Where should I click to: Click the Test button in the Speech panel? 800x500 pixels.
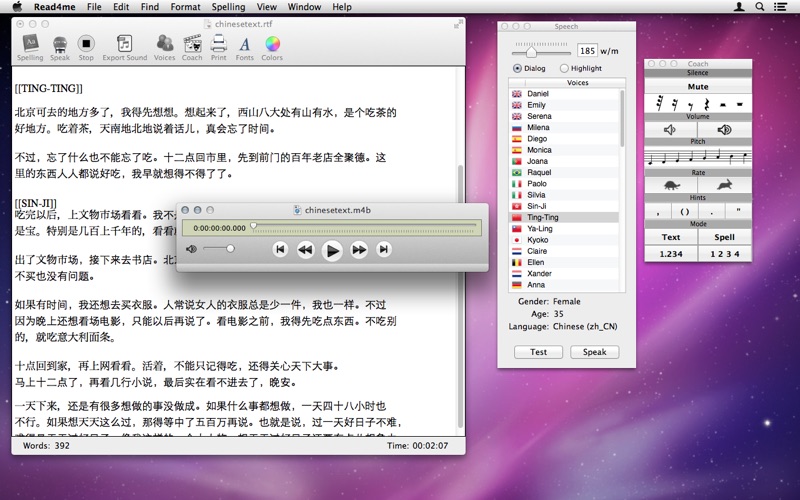[x=538, y=352]
